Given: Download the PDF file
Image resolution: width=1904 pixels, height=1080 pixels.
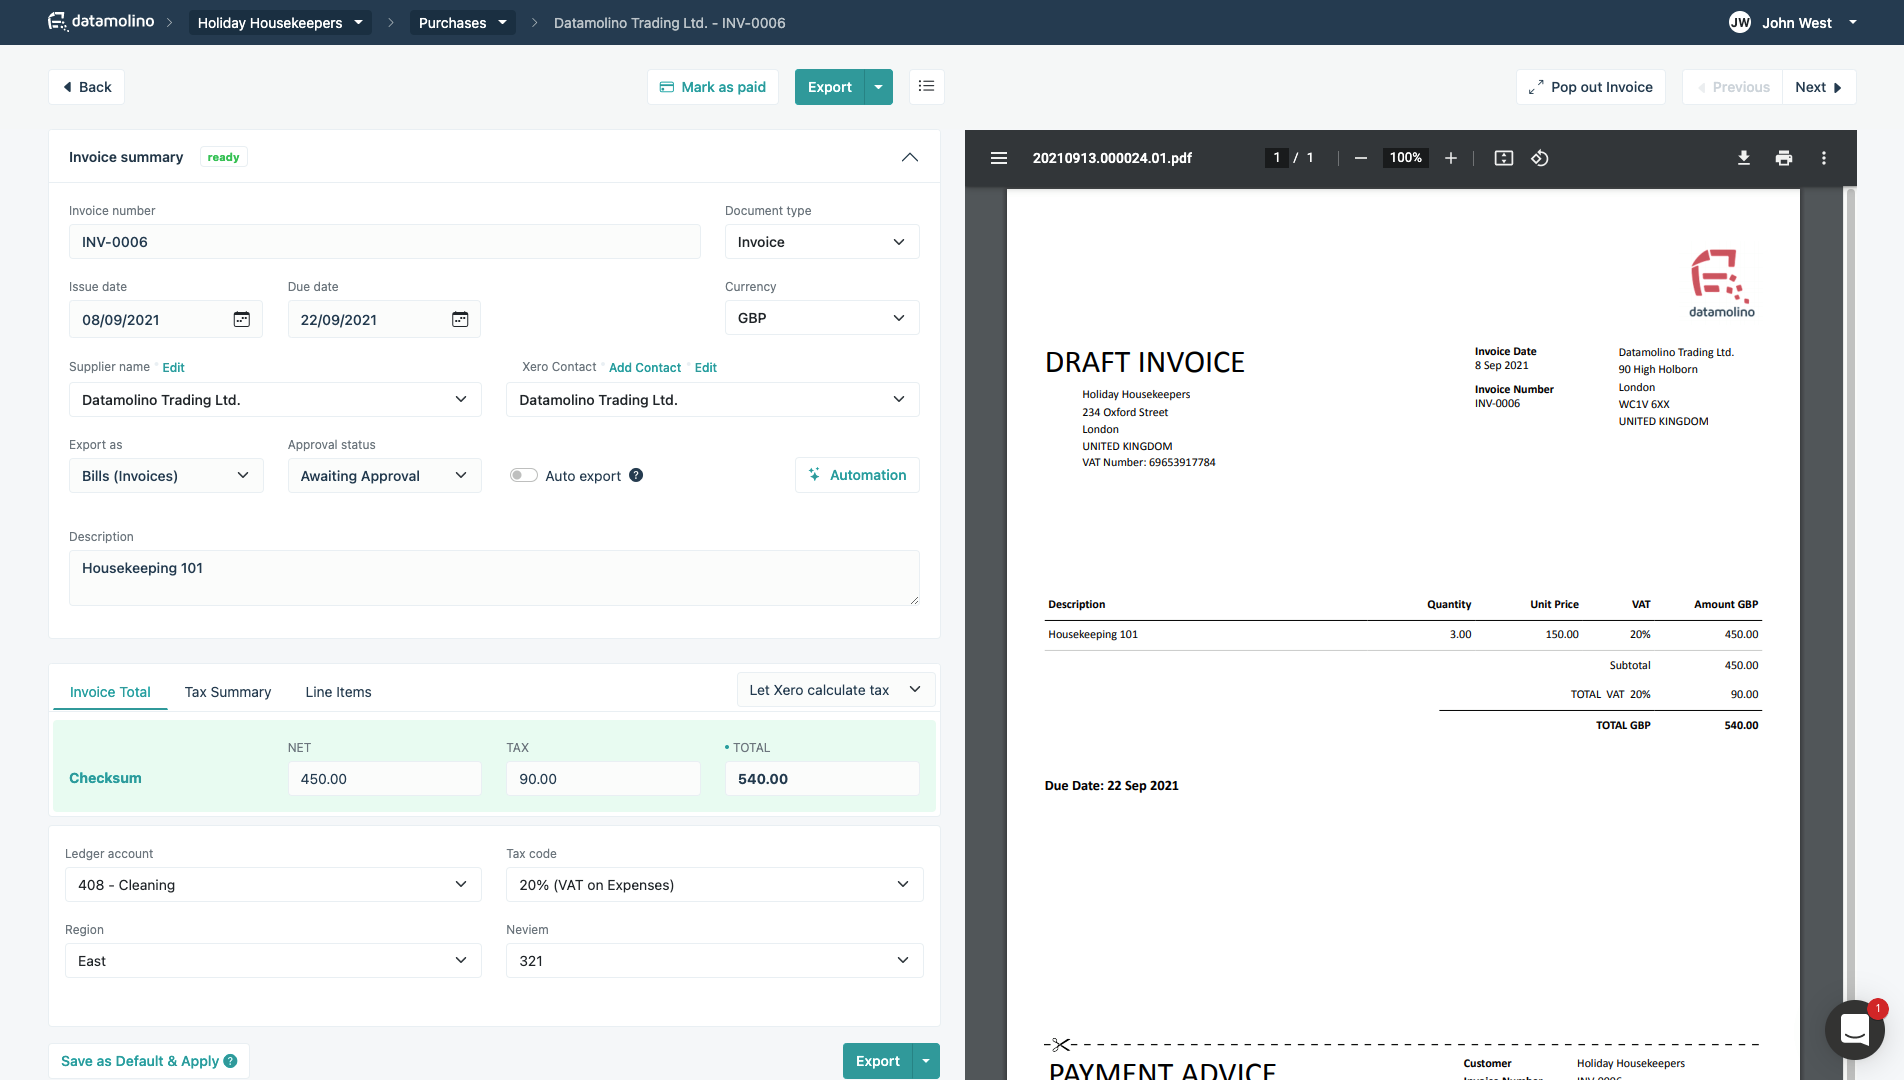Looking at the screenshot, I should [x=1743, y=158].
